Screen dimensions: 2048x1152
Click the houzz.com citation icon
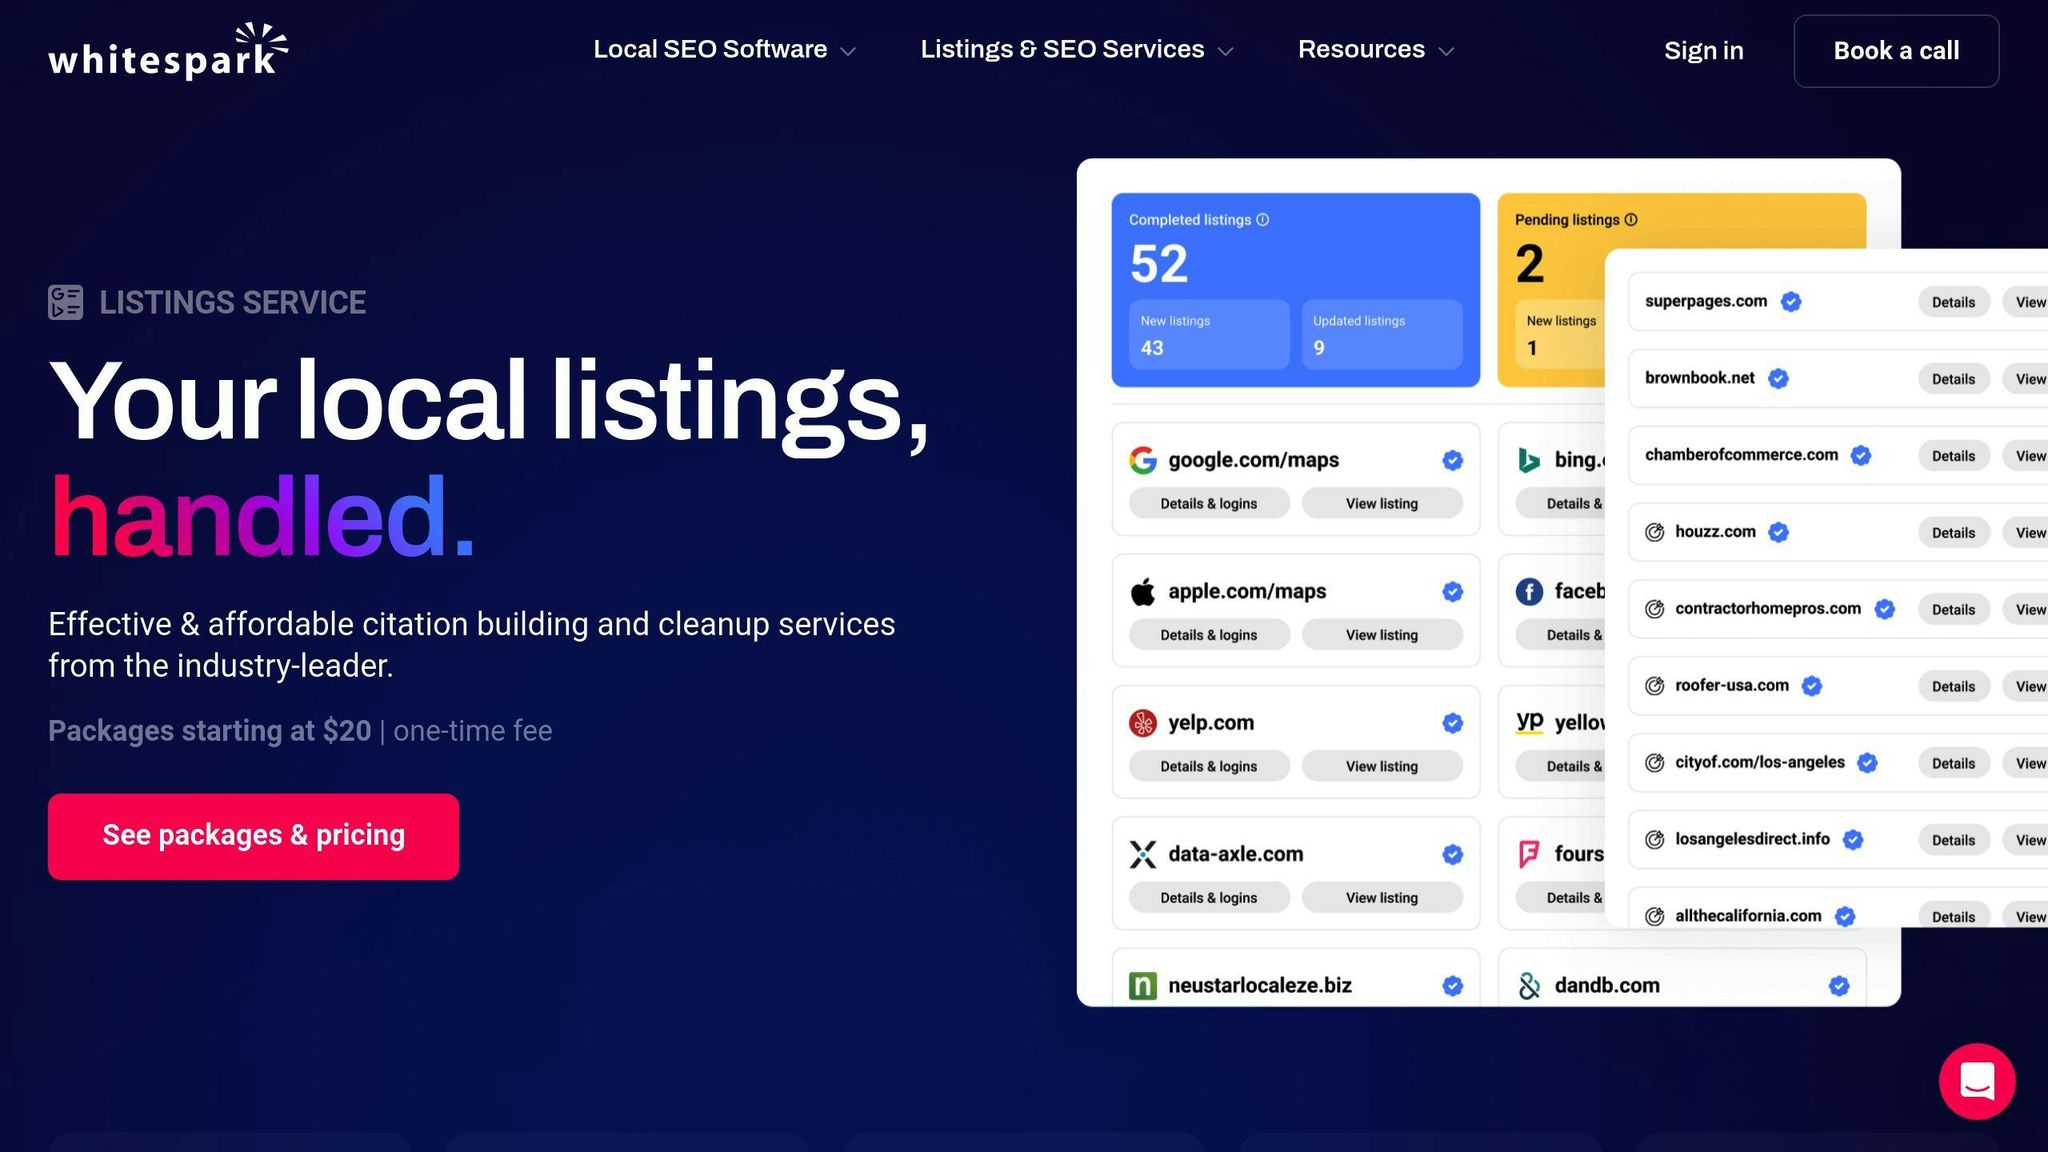click(1655, 532)
